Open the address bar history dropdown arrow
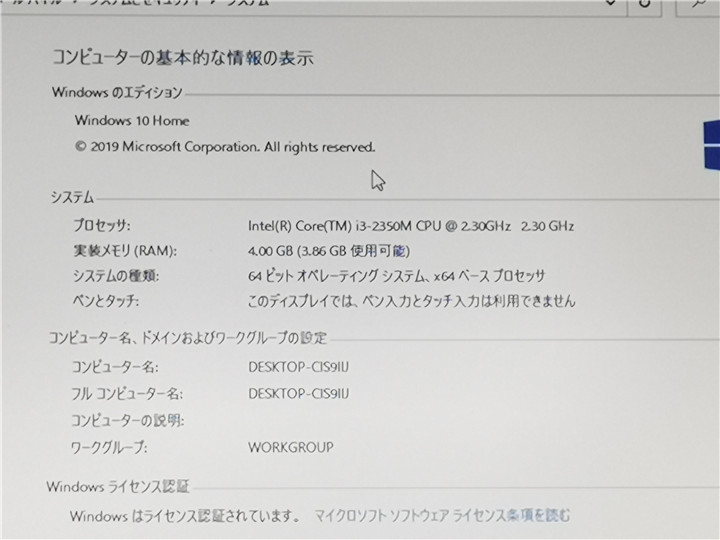The height and width of the screenshot is (540, 720). (610, 3)
